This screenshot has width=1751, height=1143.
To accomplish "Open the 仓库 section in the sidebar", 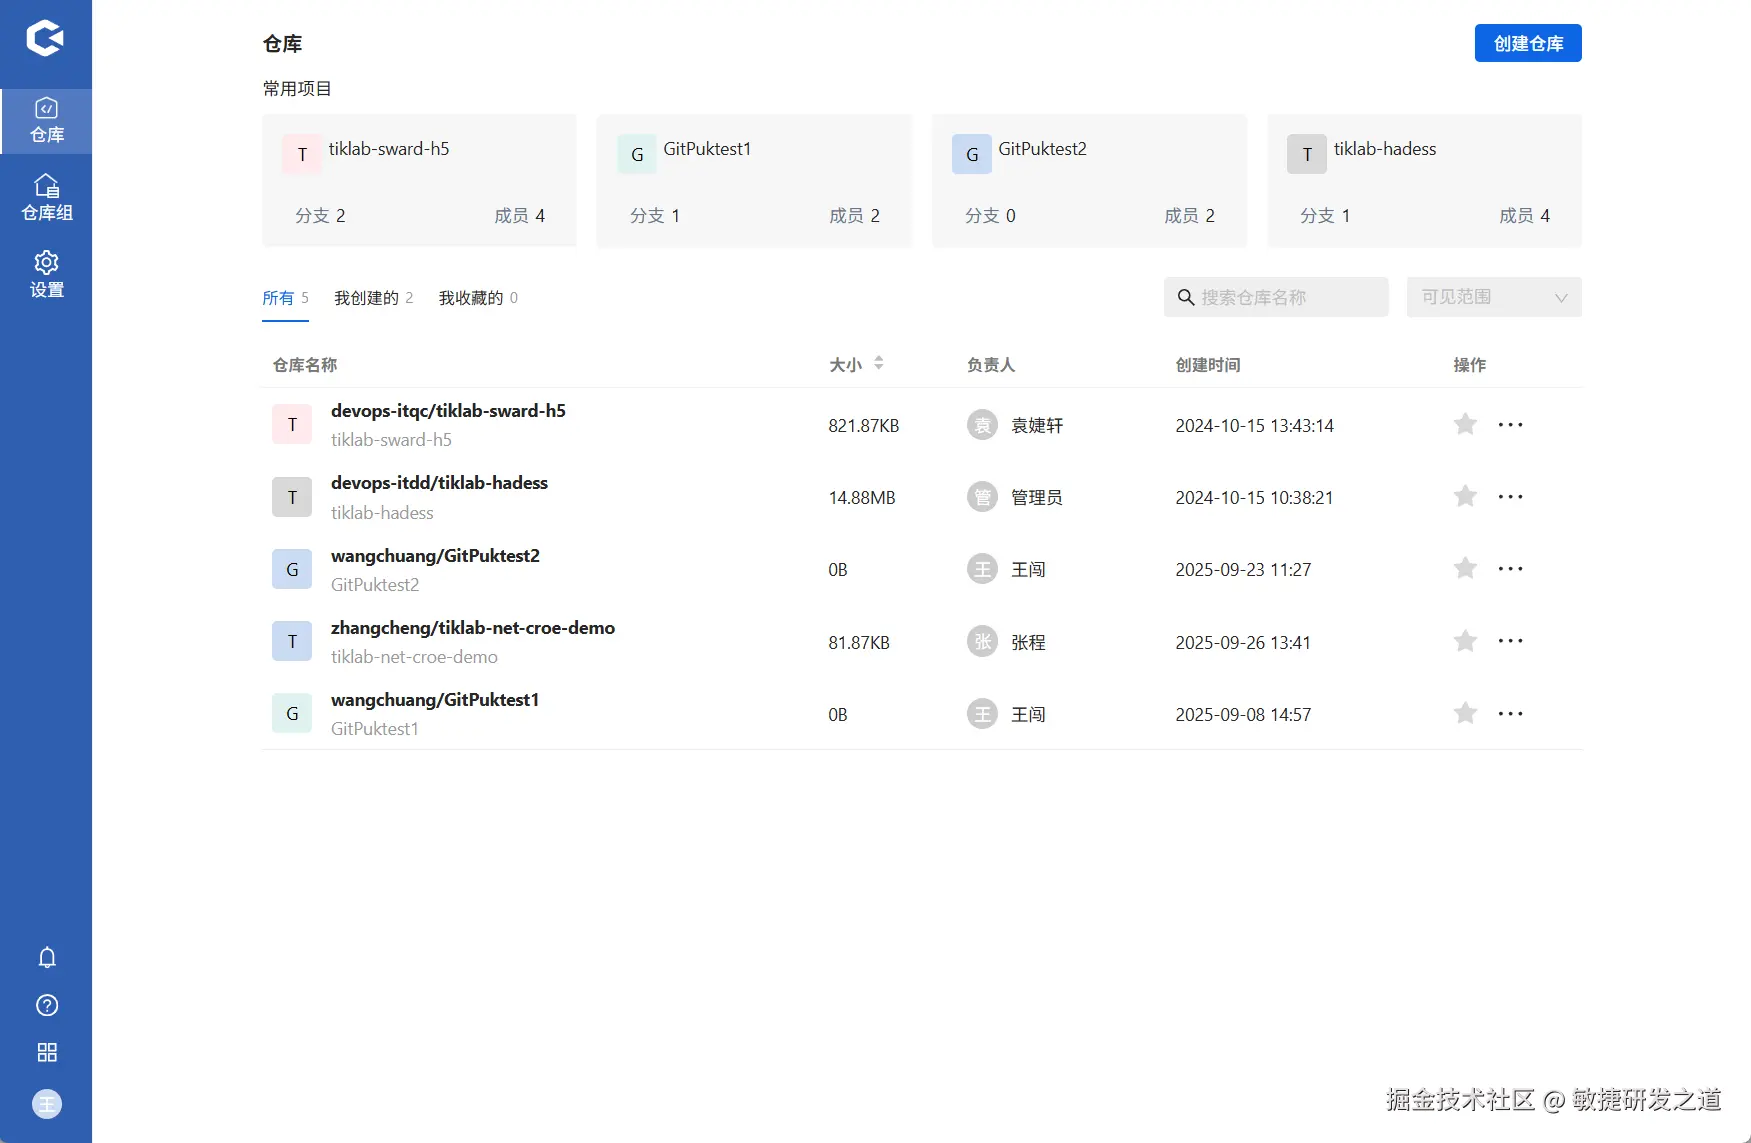I will click(x=46, y=120).
